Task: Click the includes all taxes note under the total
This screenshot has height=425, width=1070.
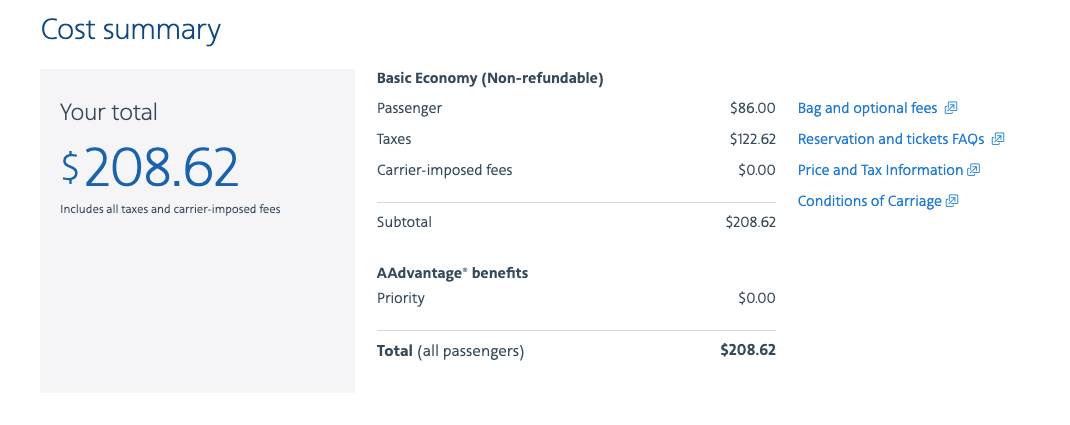Action: pos(170,210)
